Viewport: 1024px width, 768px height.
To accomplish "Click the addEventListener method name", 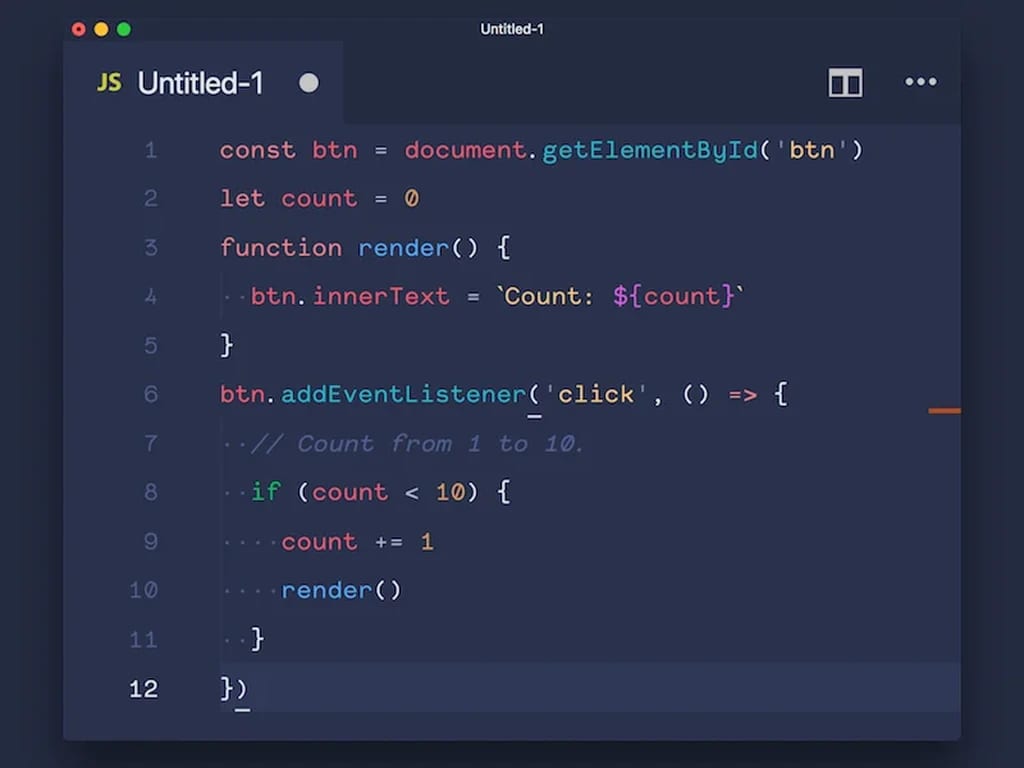I will click(404, 394).
